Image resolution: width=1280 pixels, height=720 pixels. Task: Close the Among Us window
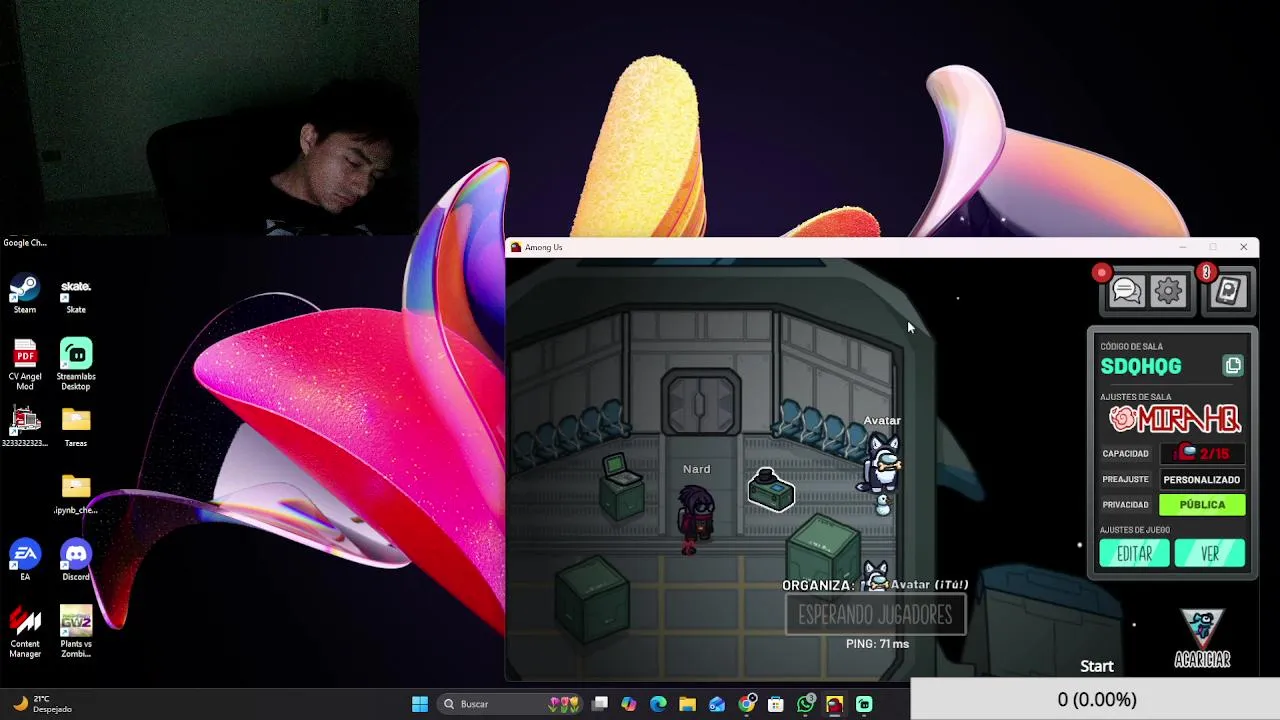1243,247
